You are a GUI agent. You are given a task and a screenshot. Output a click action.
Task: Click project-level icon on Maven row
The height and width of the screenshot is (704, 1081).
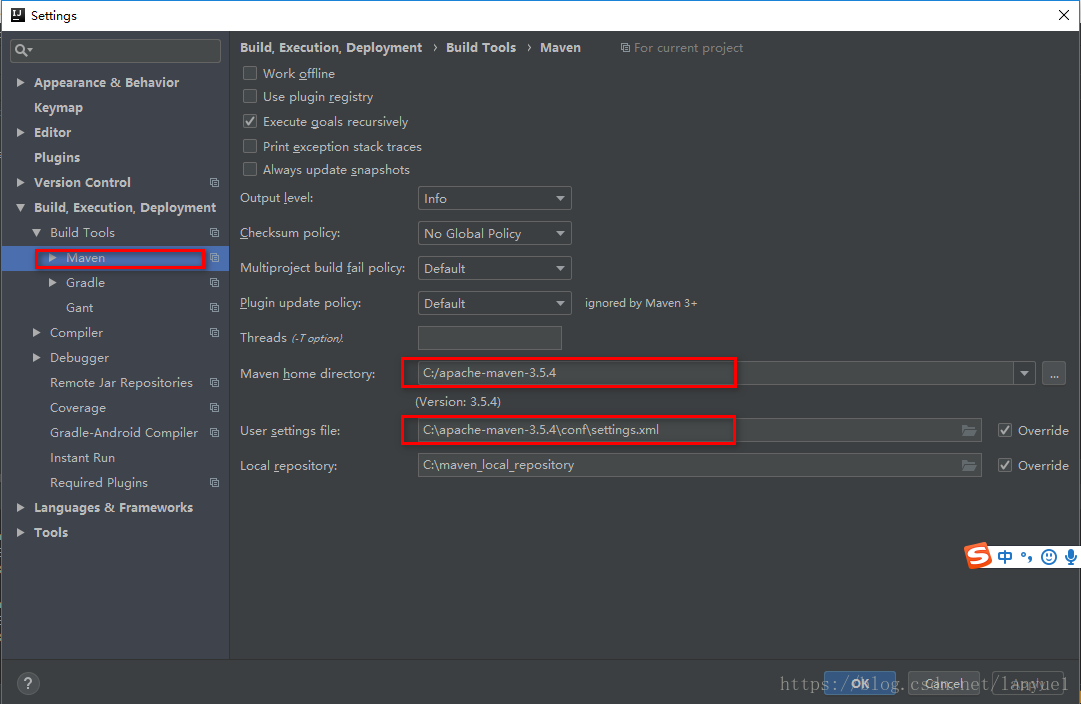click(214, 258)
